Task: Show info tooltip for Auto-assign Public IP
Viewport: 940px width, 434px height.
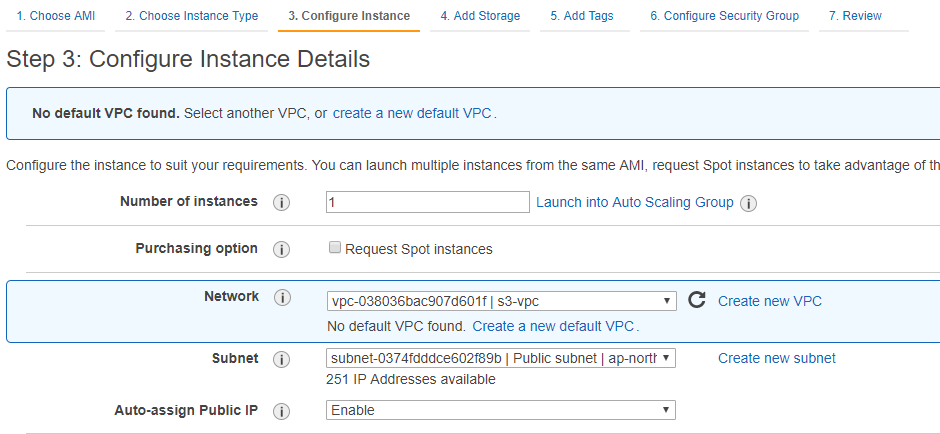Action: pyautogui.click(x=281, y=411)
